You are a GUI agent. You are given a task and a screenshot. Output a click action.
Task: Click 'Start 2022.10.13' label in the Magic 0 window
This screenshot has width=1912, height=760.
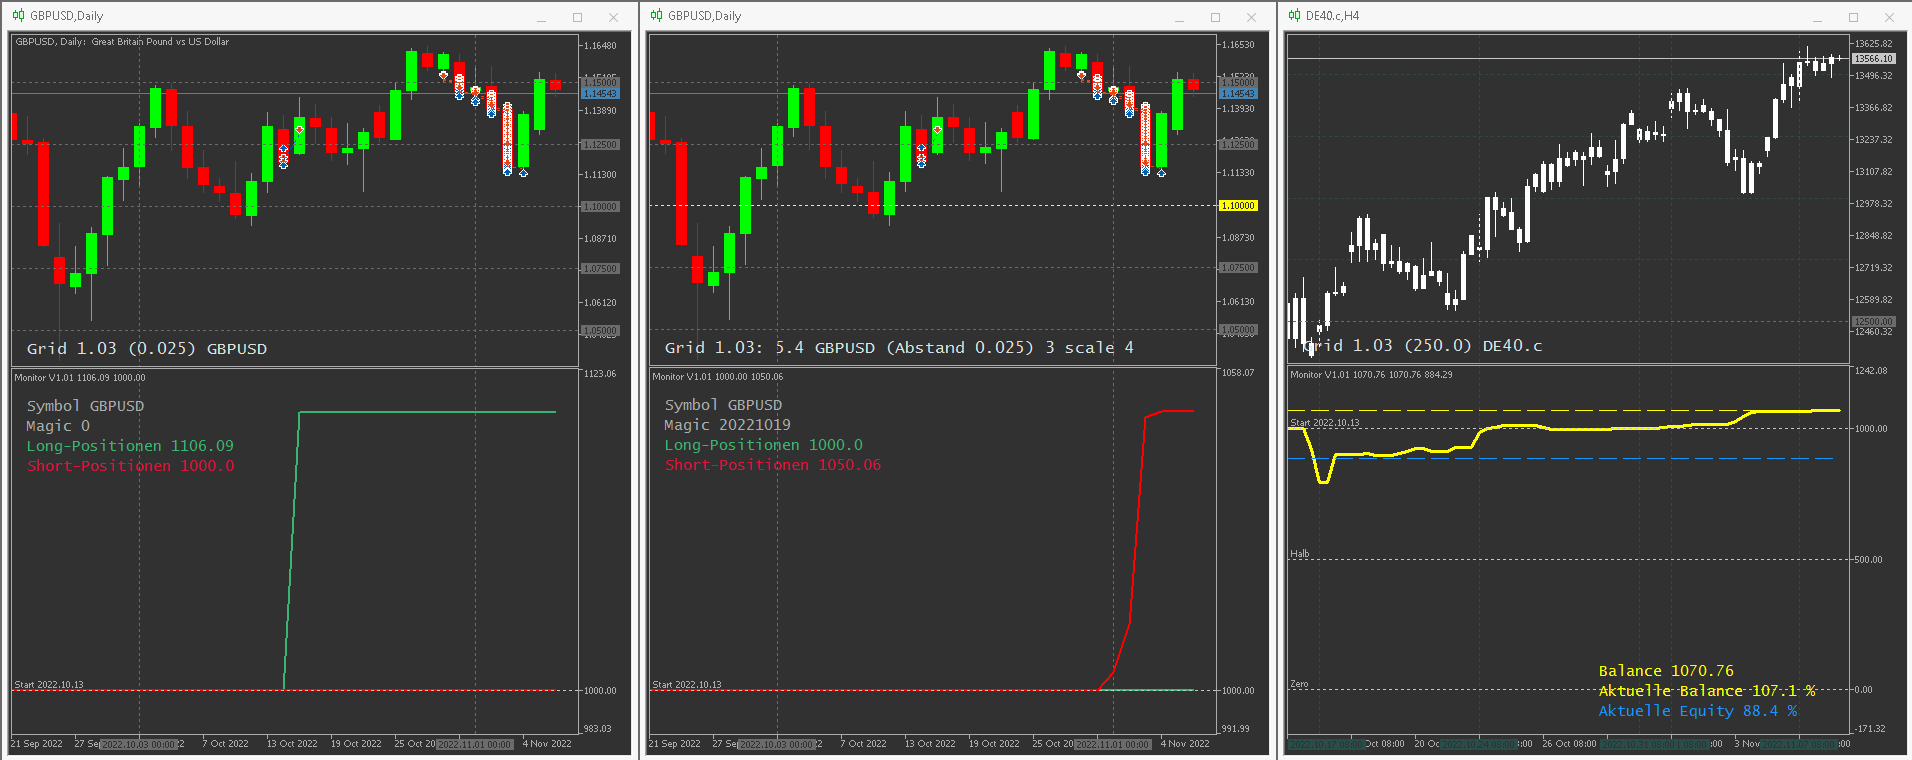(49, 685)
